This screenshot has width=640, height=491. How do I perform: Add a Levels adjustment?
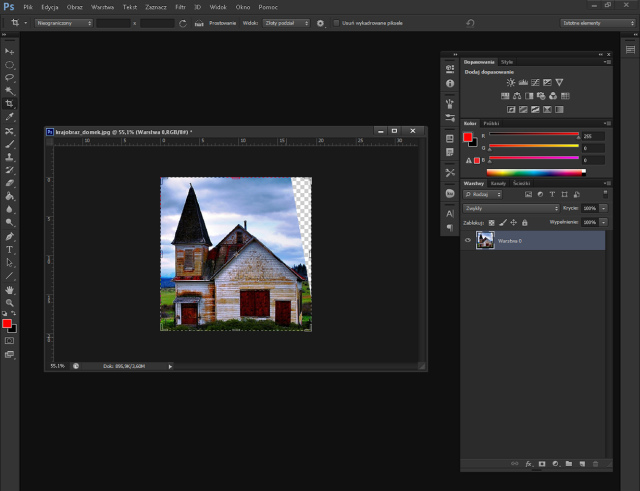(x=523, y=82)
